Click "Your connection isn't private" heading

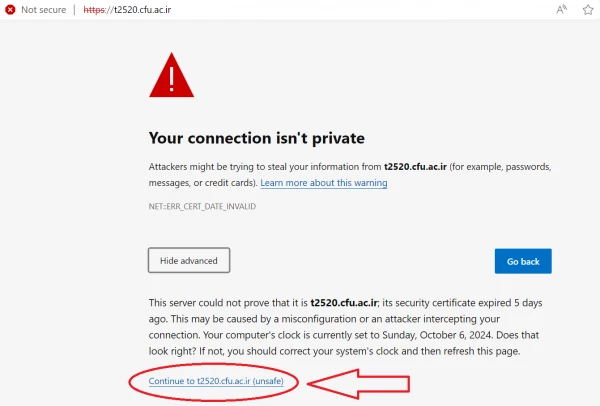256,138
